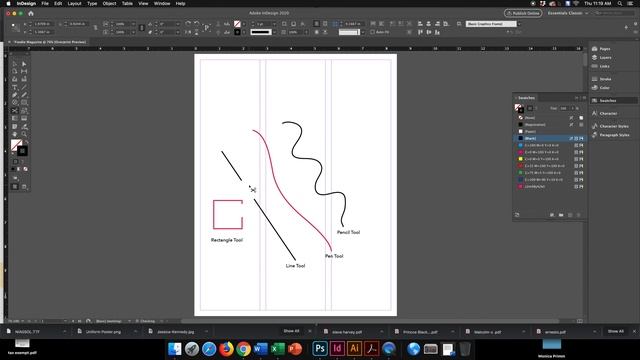Select the Paper swatch
The height and width of the screenshot is (360, 640).
pos(549,131)
